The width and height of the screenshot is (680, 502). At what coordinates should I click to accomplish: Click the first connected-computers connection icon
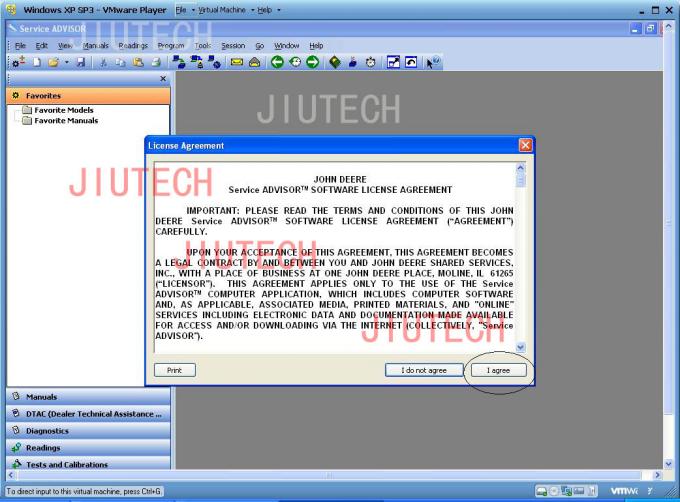pyautogui.click(x=179, y=62)
